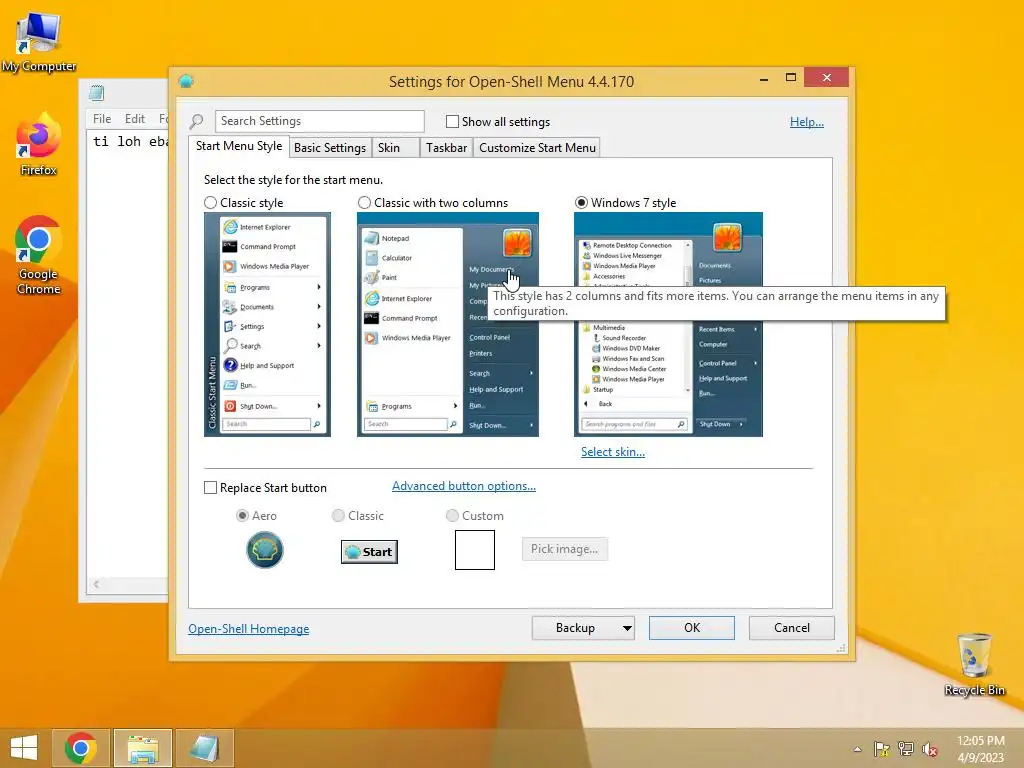The height and width of the screenshot is (768, 1024).
Task: Open File Explorer in the taskbar
Action: pyautogui.click(x=143, y=748)
